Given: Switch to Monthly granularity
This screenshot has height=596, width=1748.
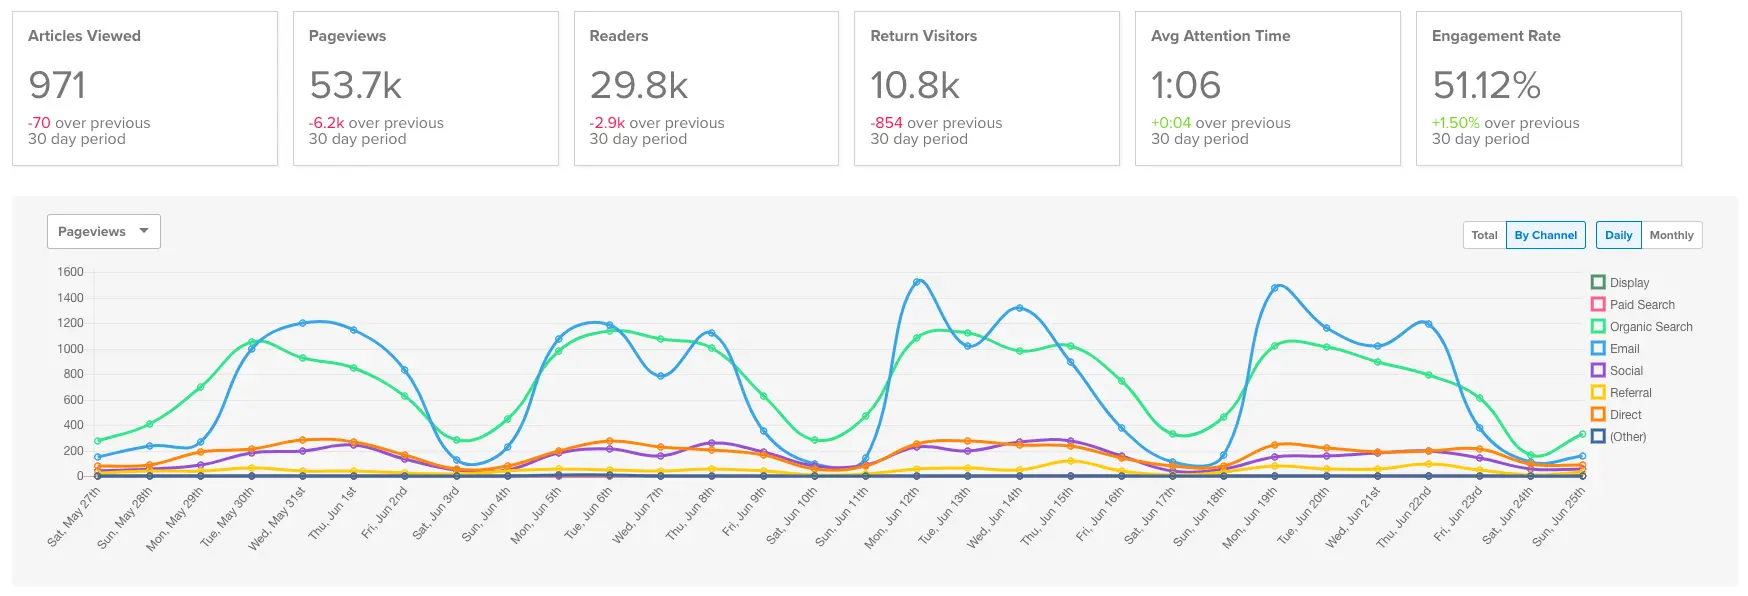Looking at the screenshot, I should point(1672,235).
